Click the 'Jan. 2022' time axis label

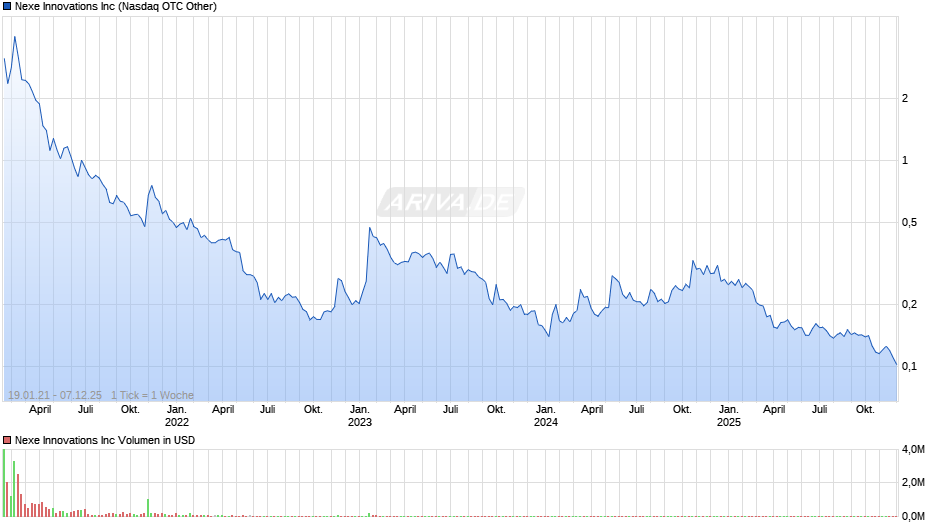tap(177, 416)
